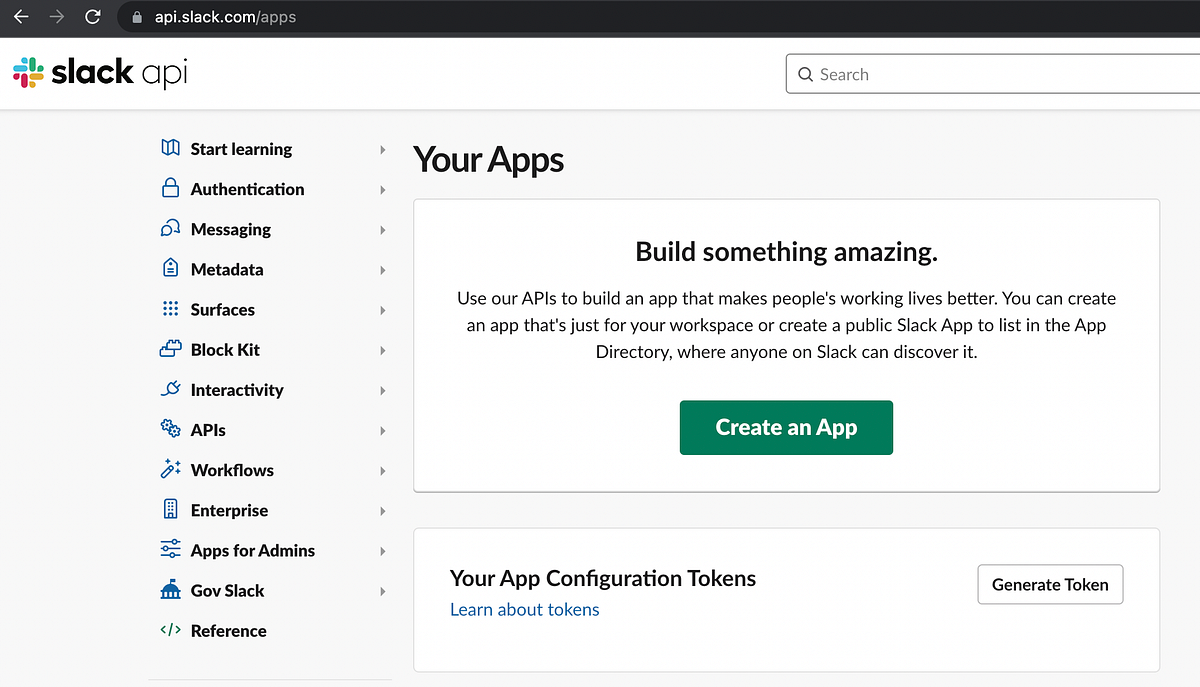
Task: Expand the Apps for Admins section
Action: click(x=382, y=550)
